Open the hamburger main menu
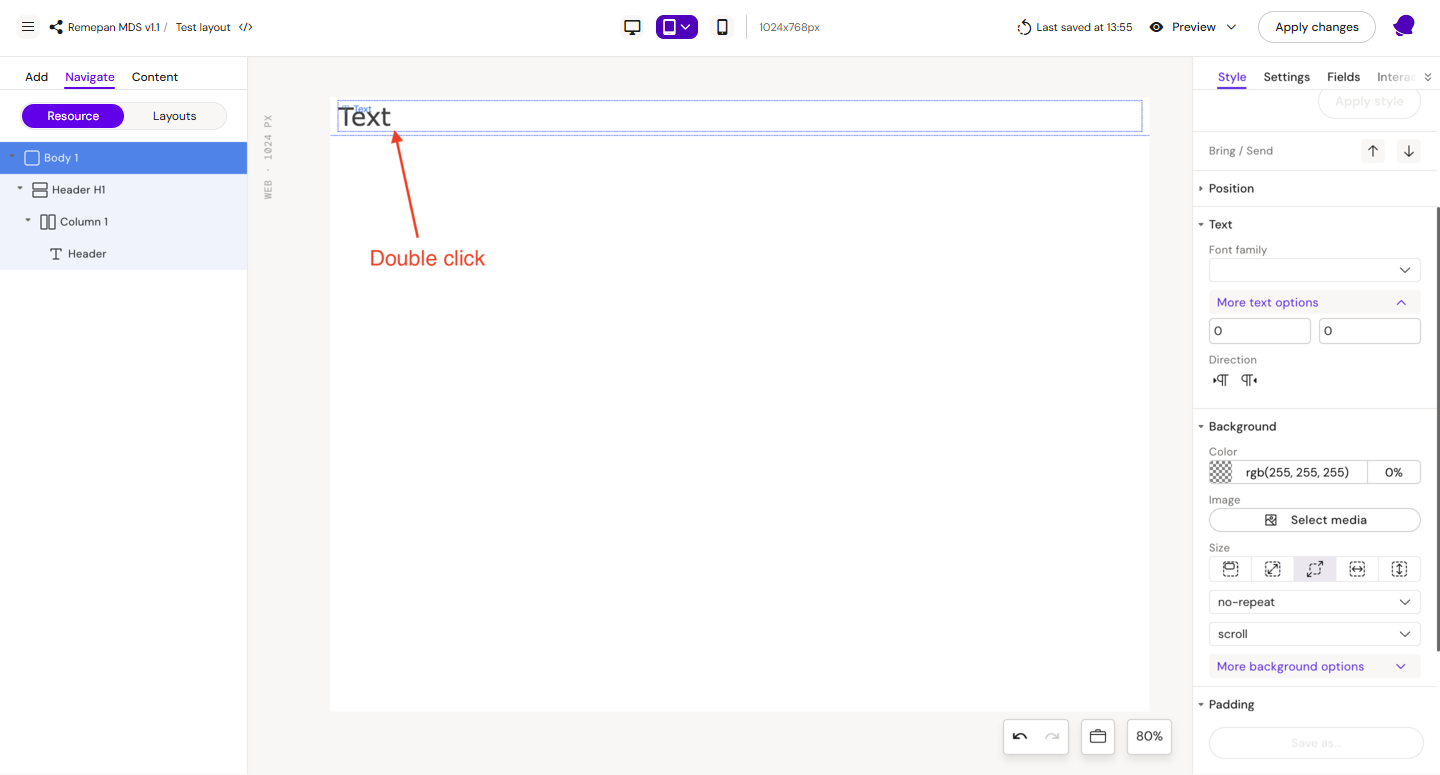The image size is (1440, 775). click(x=28, y=27)
